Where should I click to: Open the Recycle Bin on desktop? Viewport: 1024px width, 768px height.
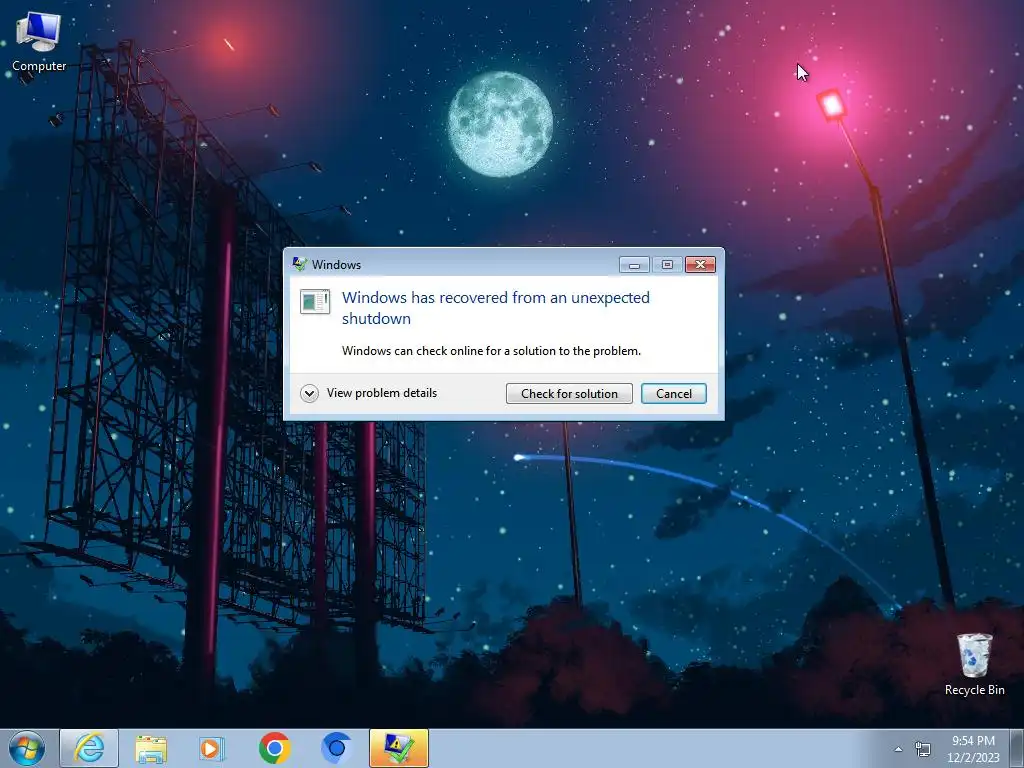pyautogui.click(x=974, y=664)
